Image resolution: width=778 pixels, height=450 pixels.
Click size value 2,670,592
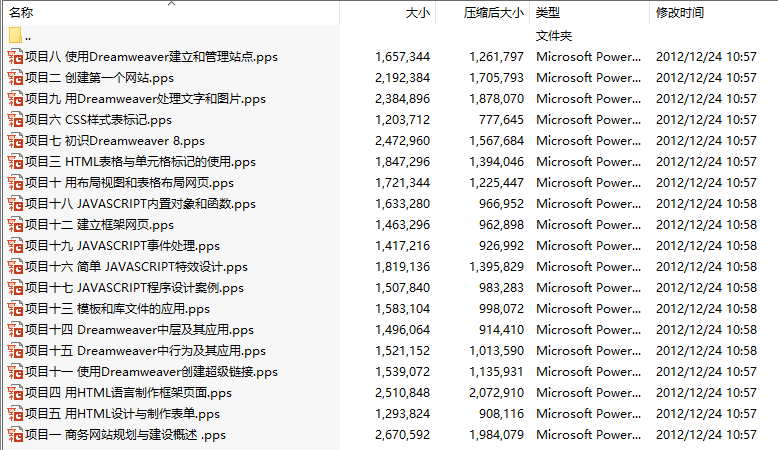pyautogui.click(x=402, y=435)
